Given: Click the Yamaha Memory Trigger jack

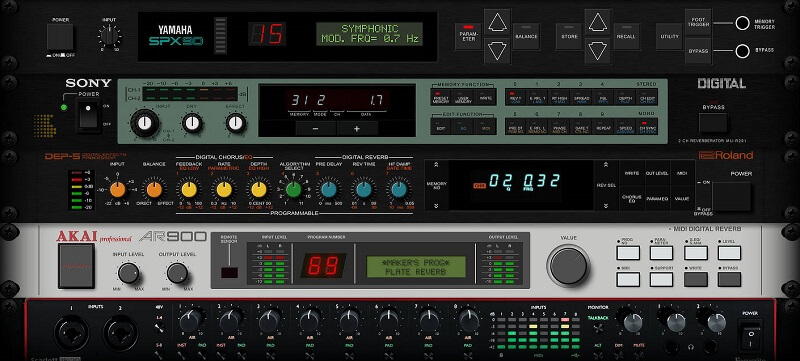Looking at the screenshot, I should [742, 23].
